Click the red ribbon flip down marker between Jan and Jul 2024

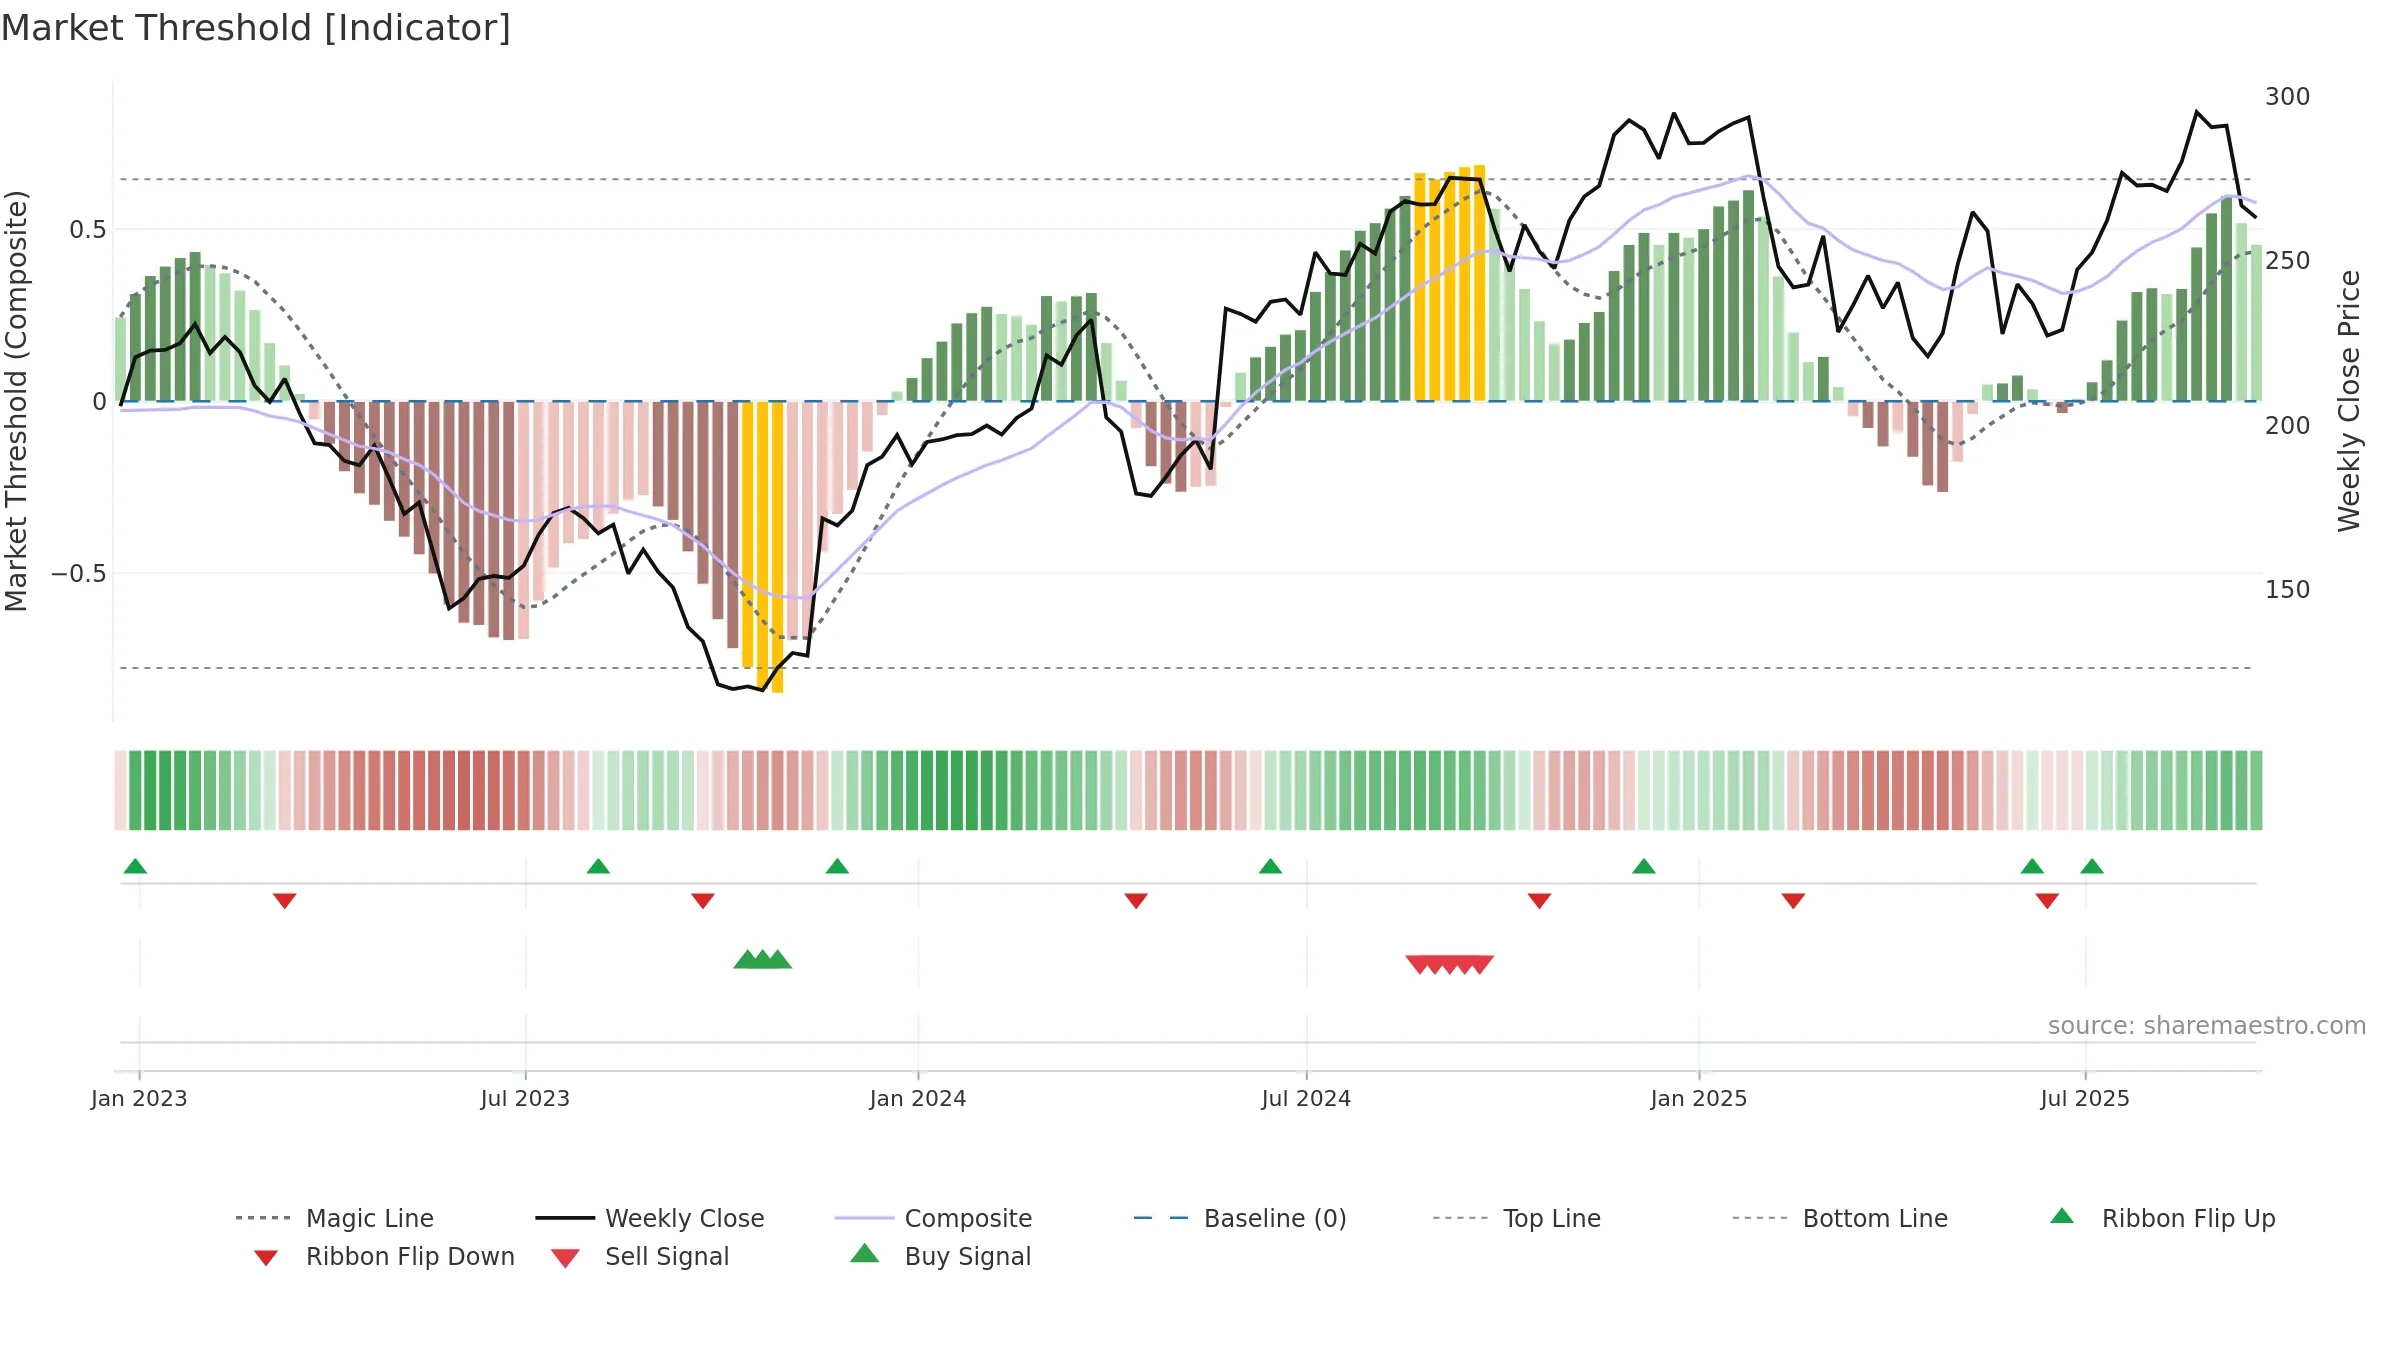[1136, 901]
